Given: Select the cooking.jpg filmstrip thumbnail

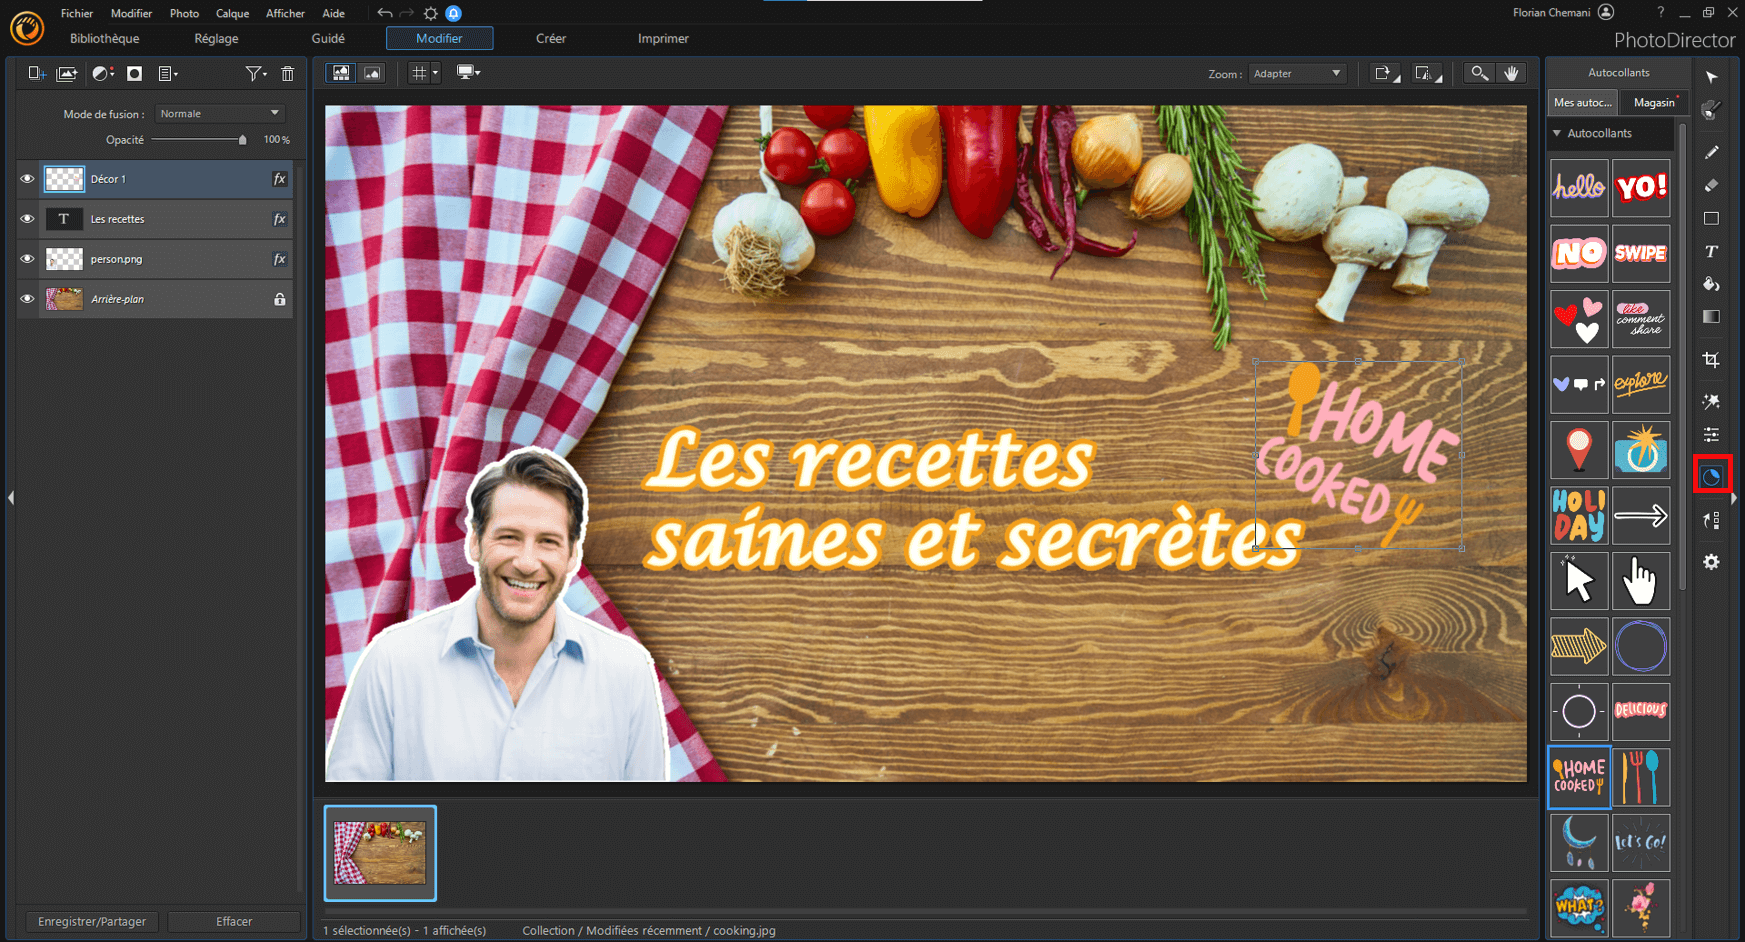Looking at the screenshot, I should coord(380,853).
